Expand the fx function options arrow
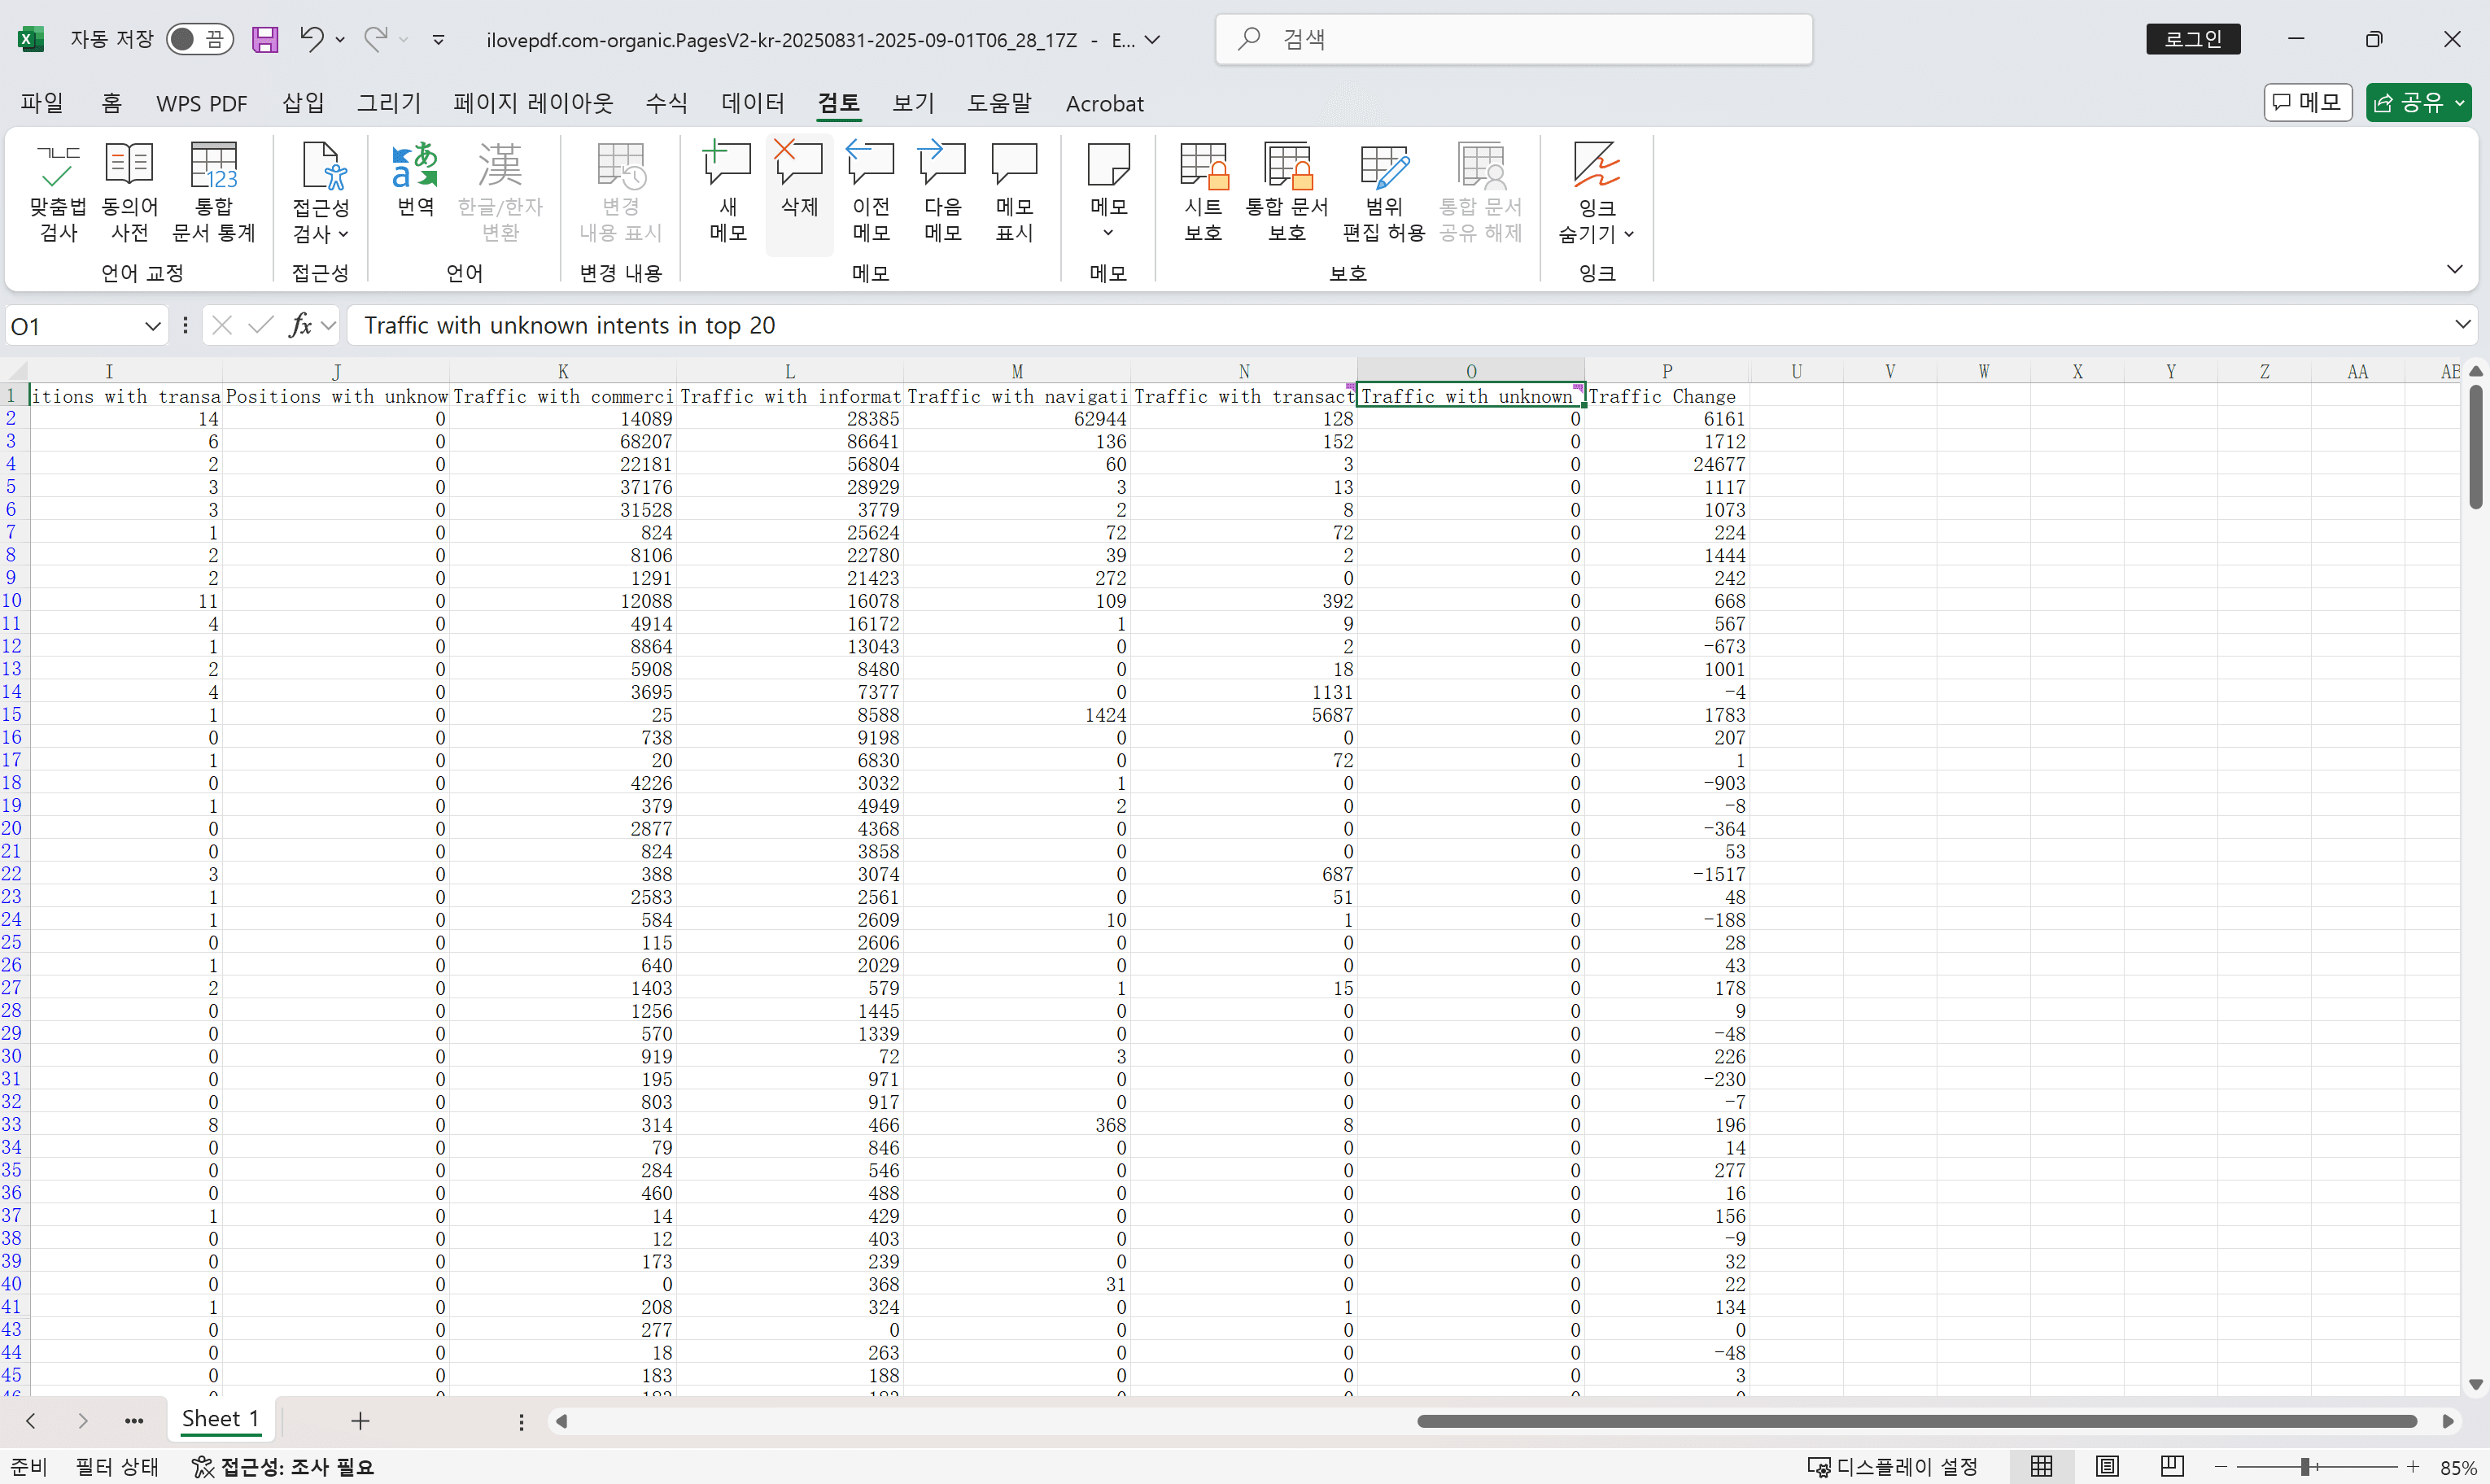 328,325
